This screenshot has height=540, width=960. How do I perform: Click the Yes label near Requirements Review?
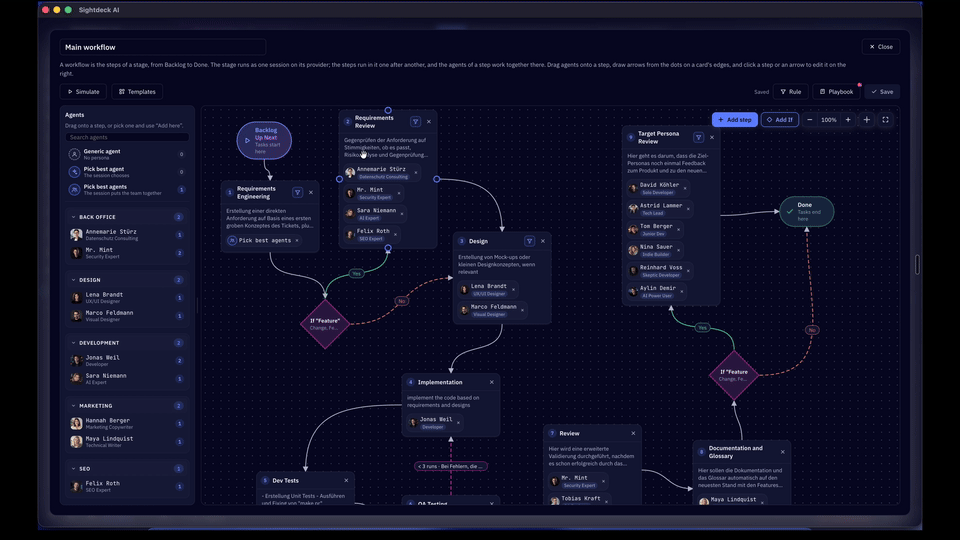pos(356,274)
